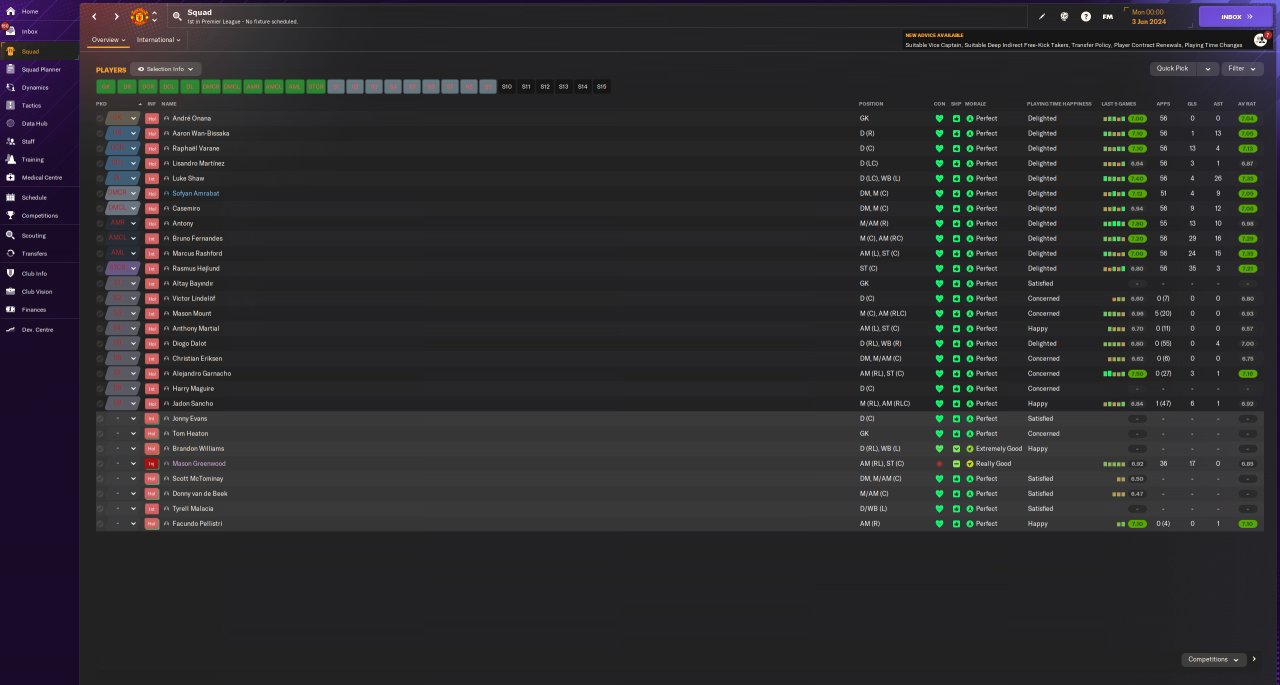Click the Manchester United club badge

tap(140, 16)
